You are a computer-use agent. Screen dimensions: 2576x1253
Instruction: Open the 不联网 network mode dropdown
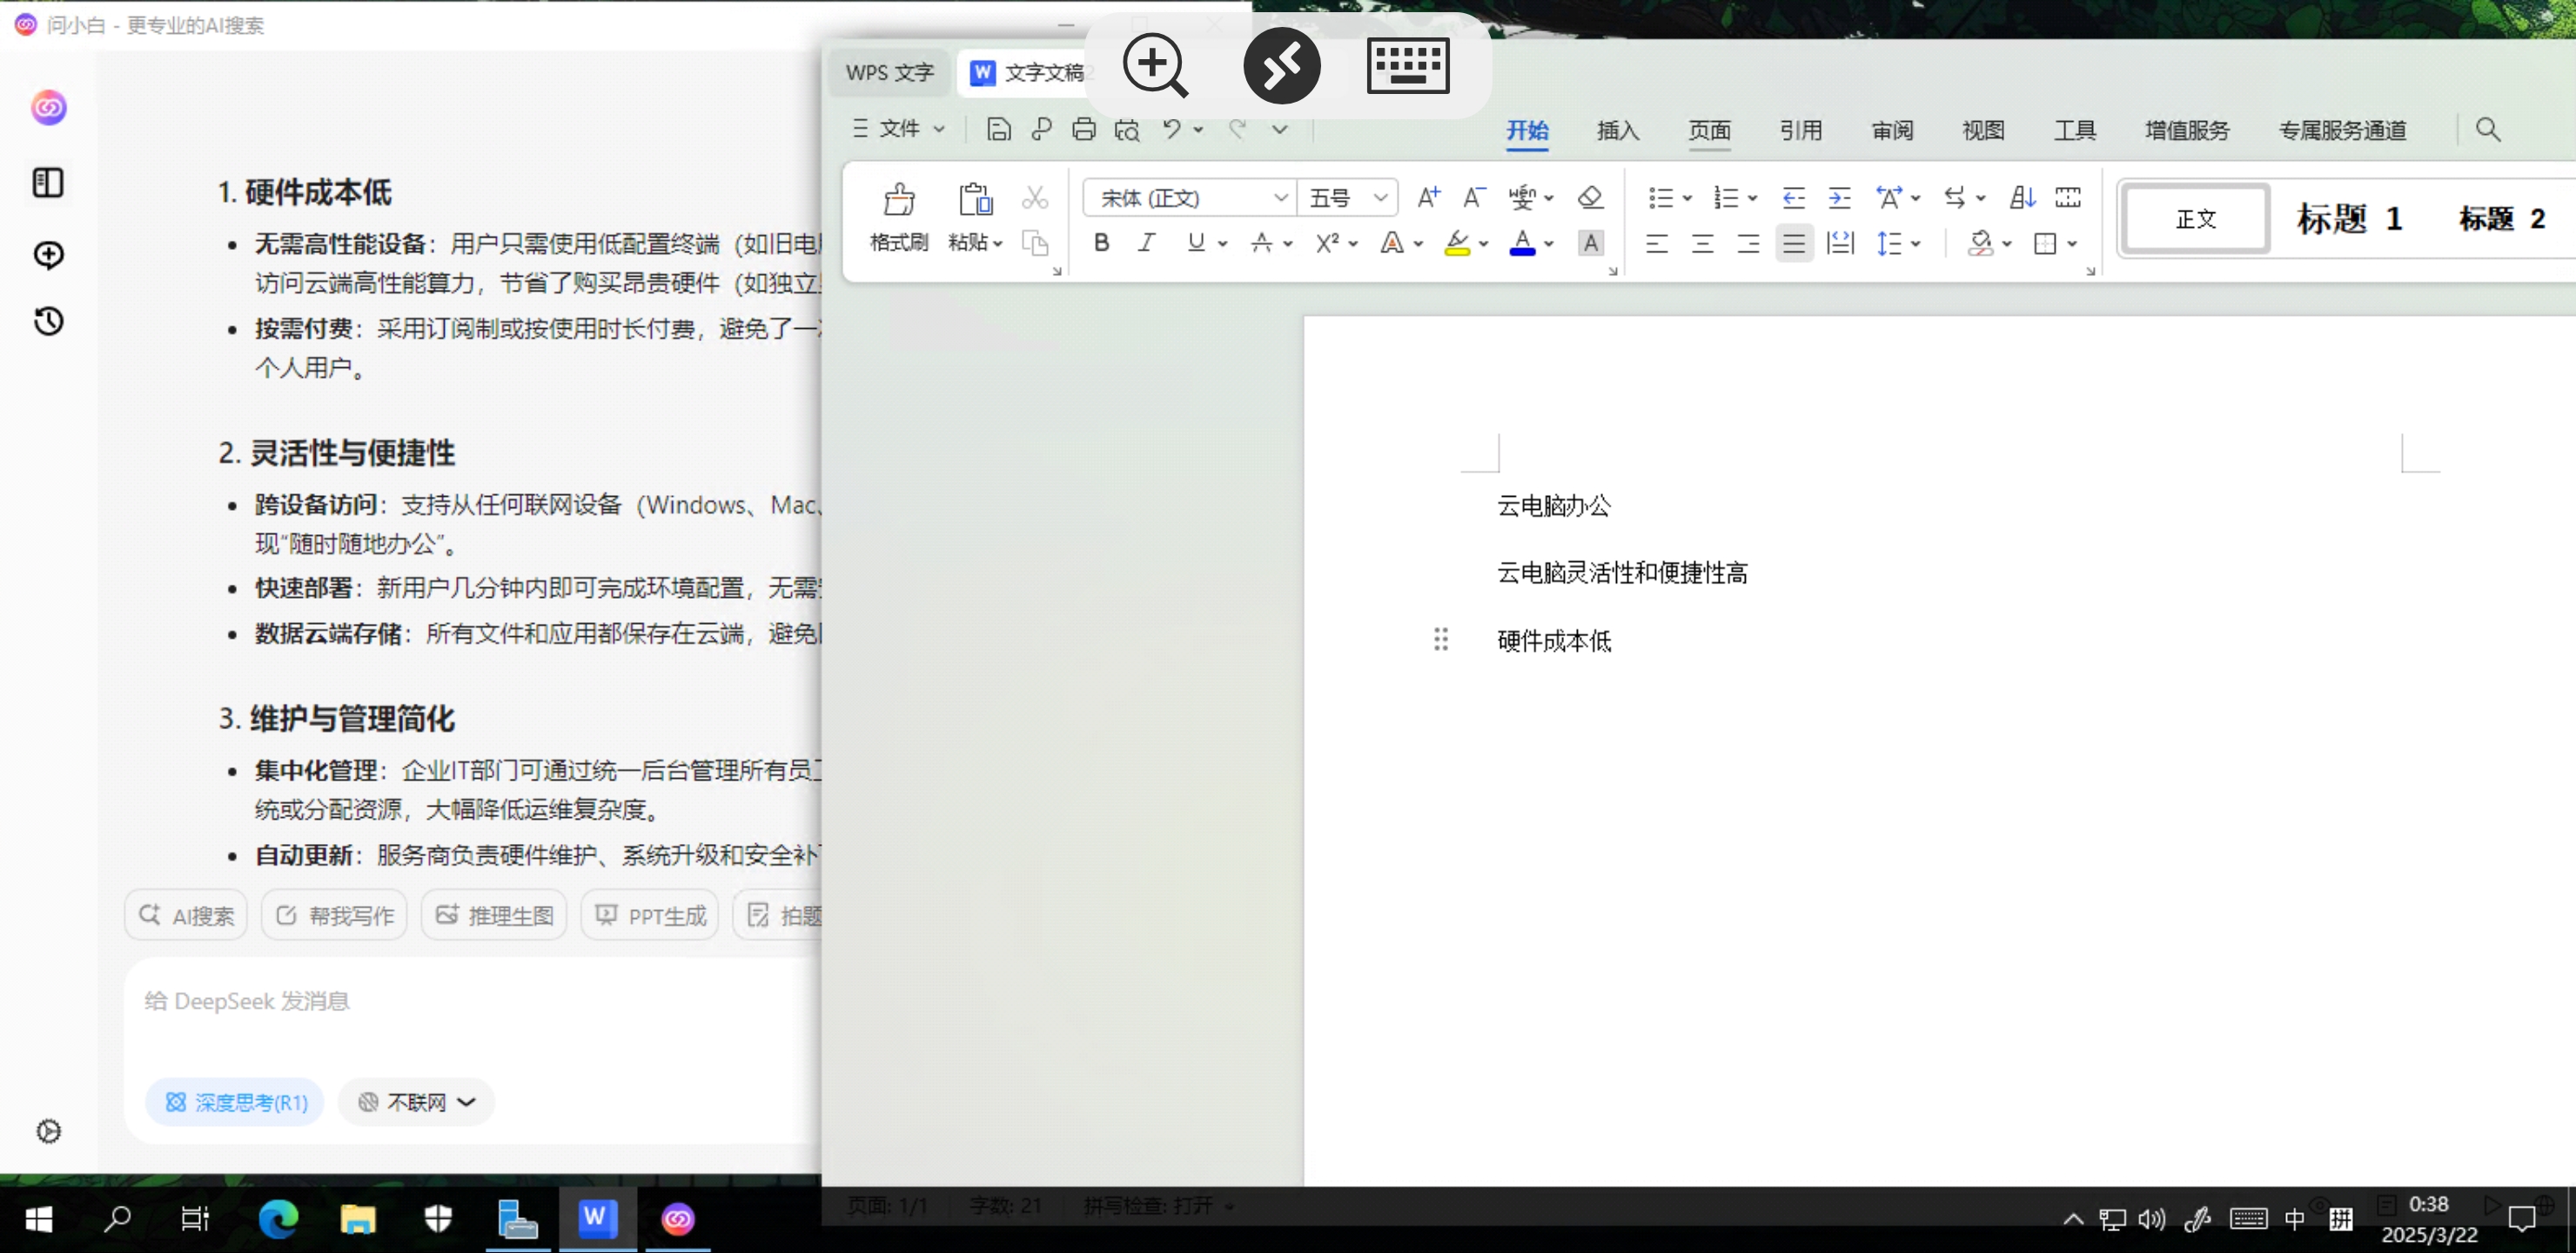click(416, 1102)
